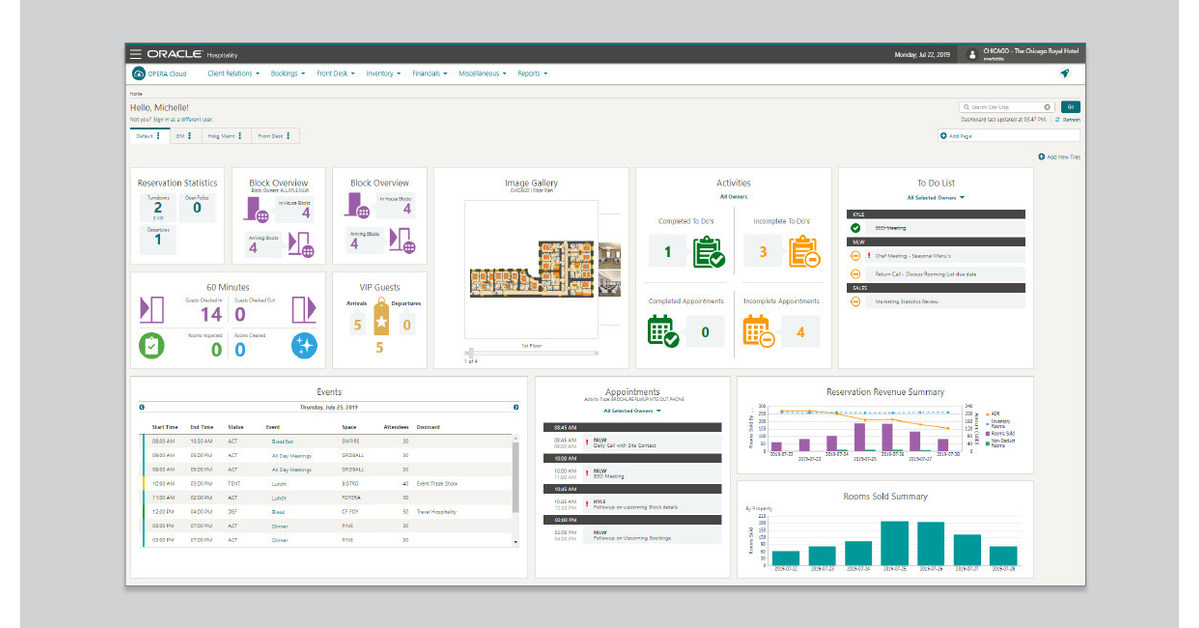Open the Reports menu
This screenshot has width=1199, height=628.
(x=531, y=74)
